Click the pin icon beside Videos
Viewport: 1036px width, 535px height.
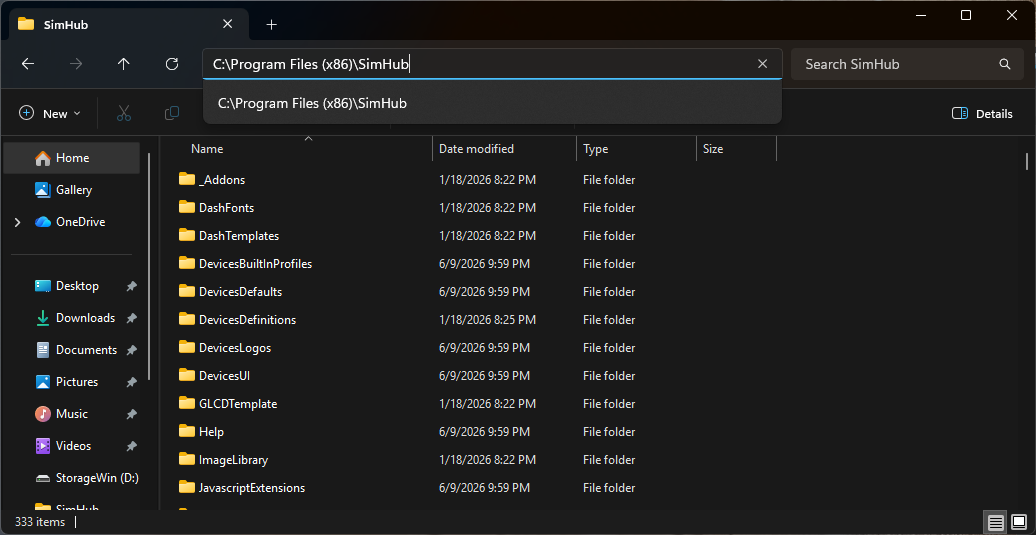tap(131, 446)
